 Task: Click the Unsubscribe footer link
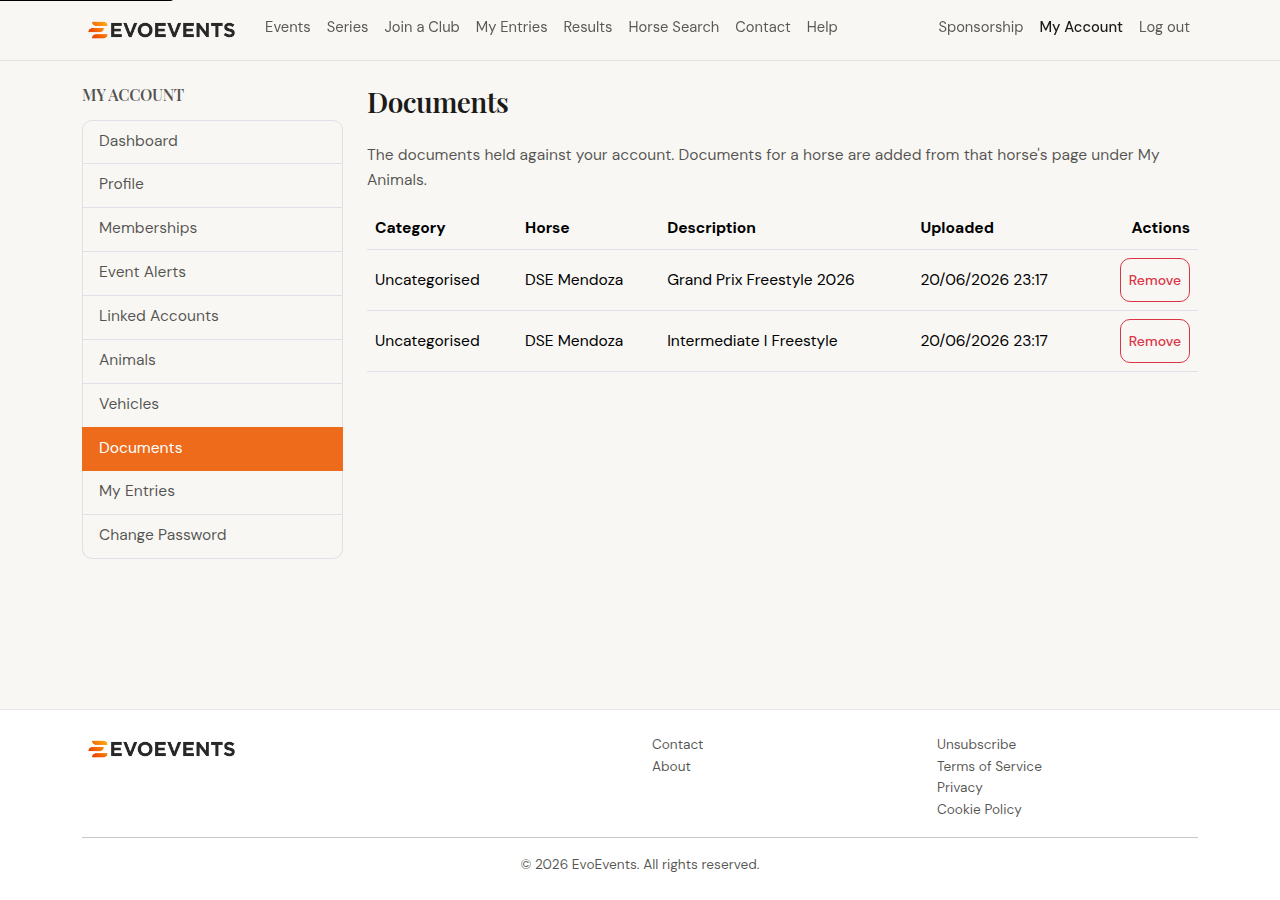click(x=976, y=745)
